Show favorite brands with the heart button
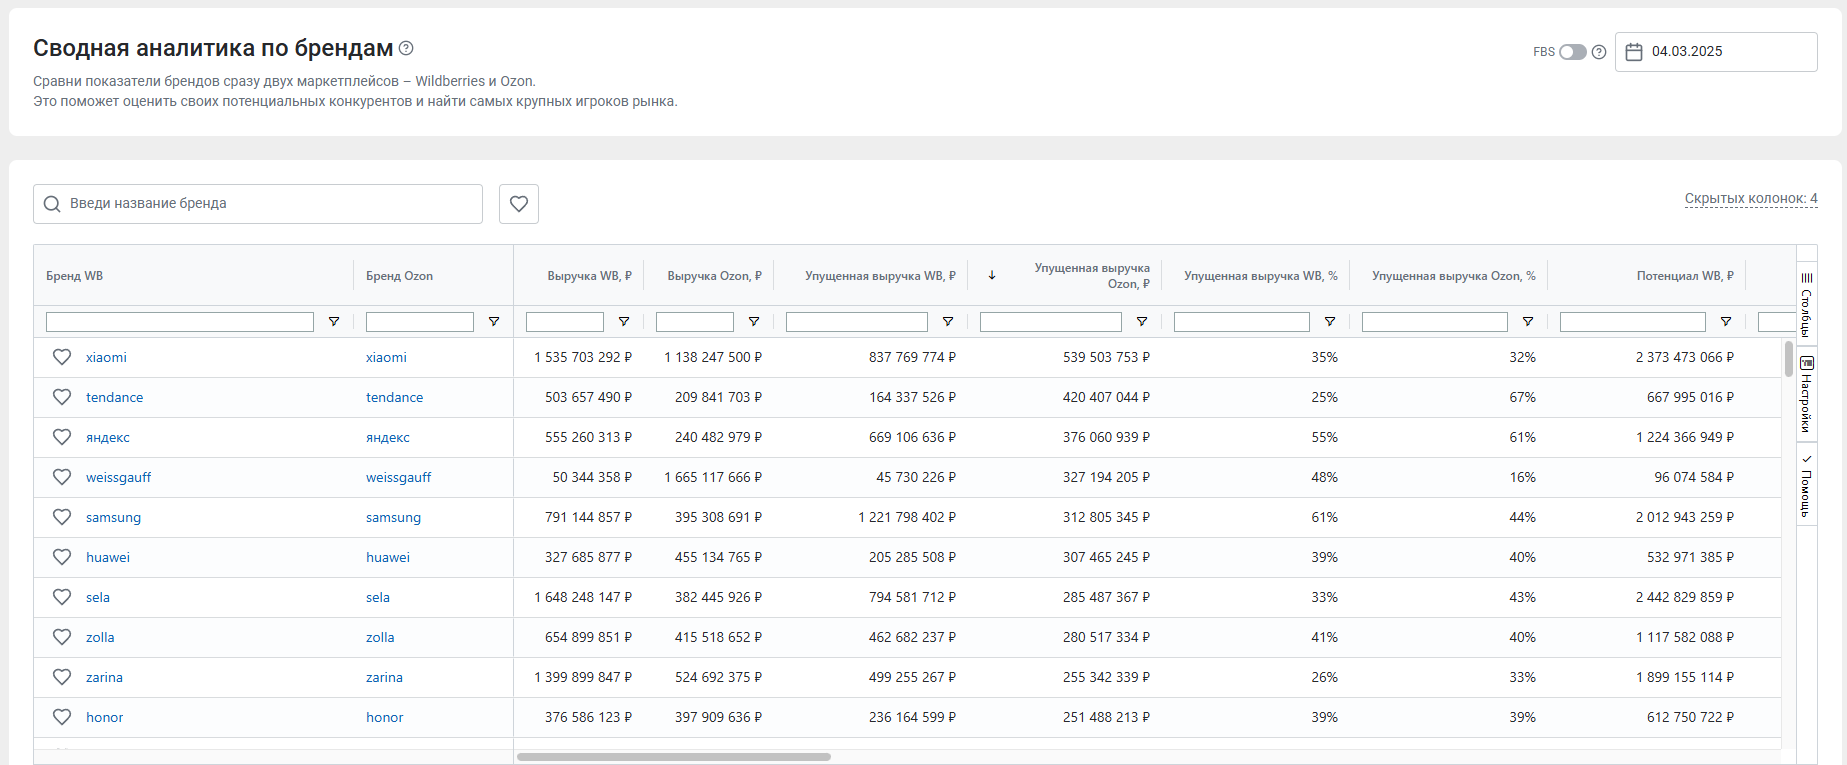 pos(519,204)
